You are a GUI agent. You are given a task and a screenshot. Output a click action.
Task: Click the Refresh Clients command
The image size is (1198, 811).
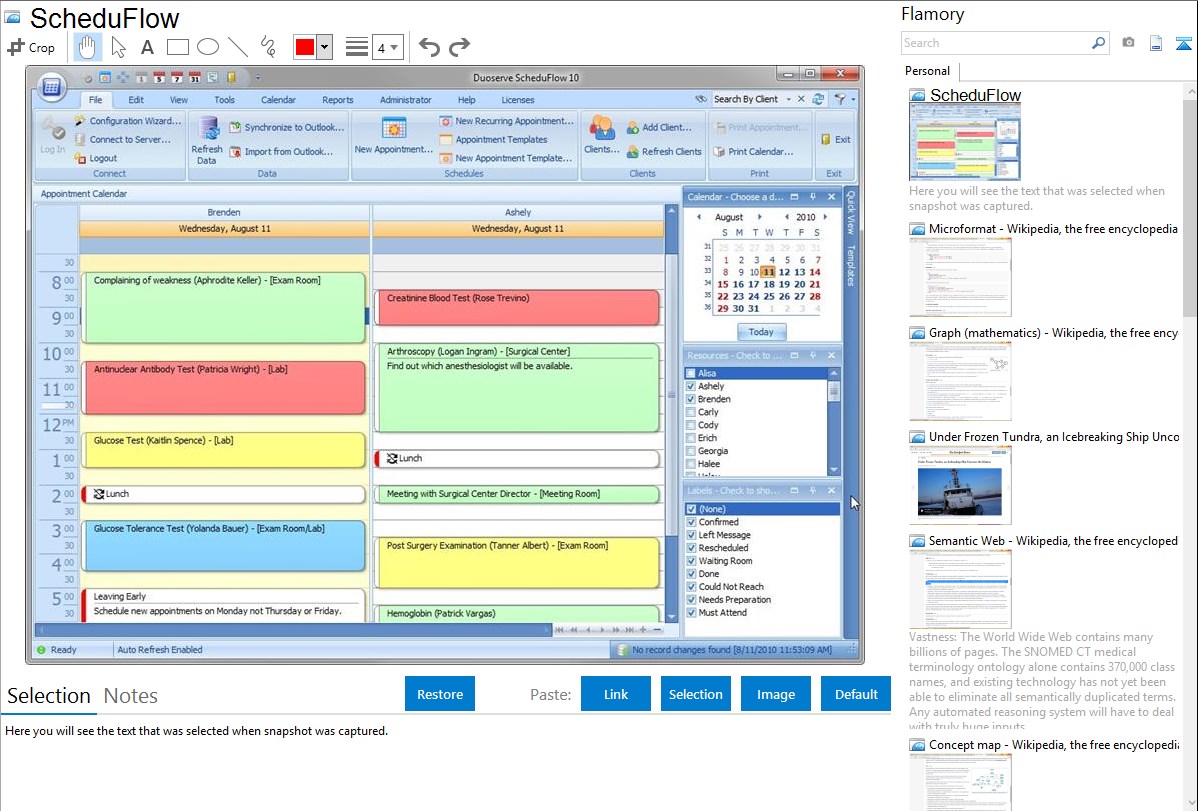coord(664,151)
